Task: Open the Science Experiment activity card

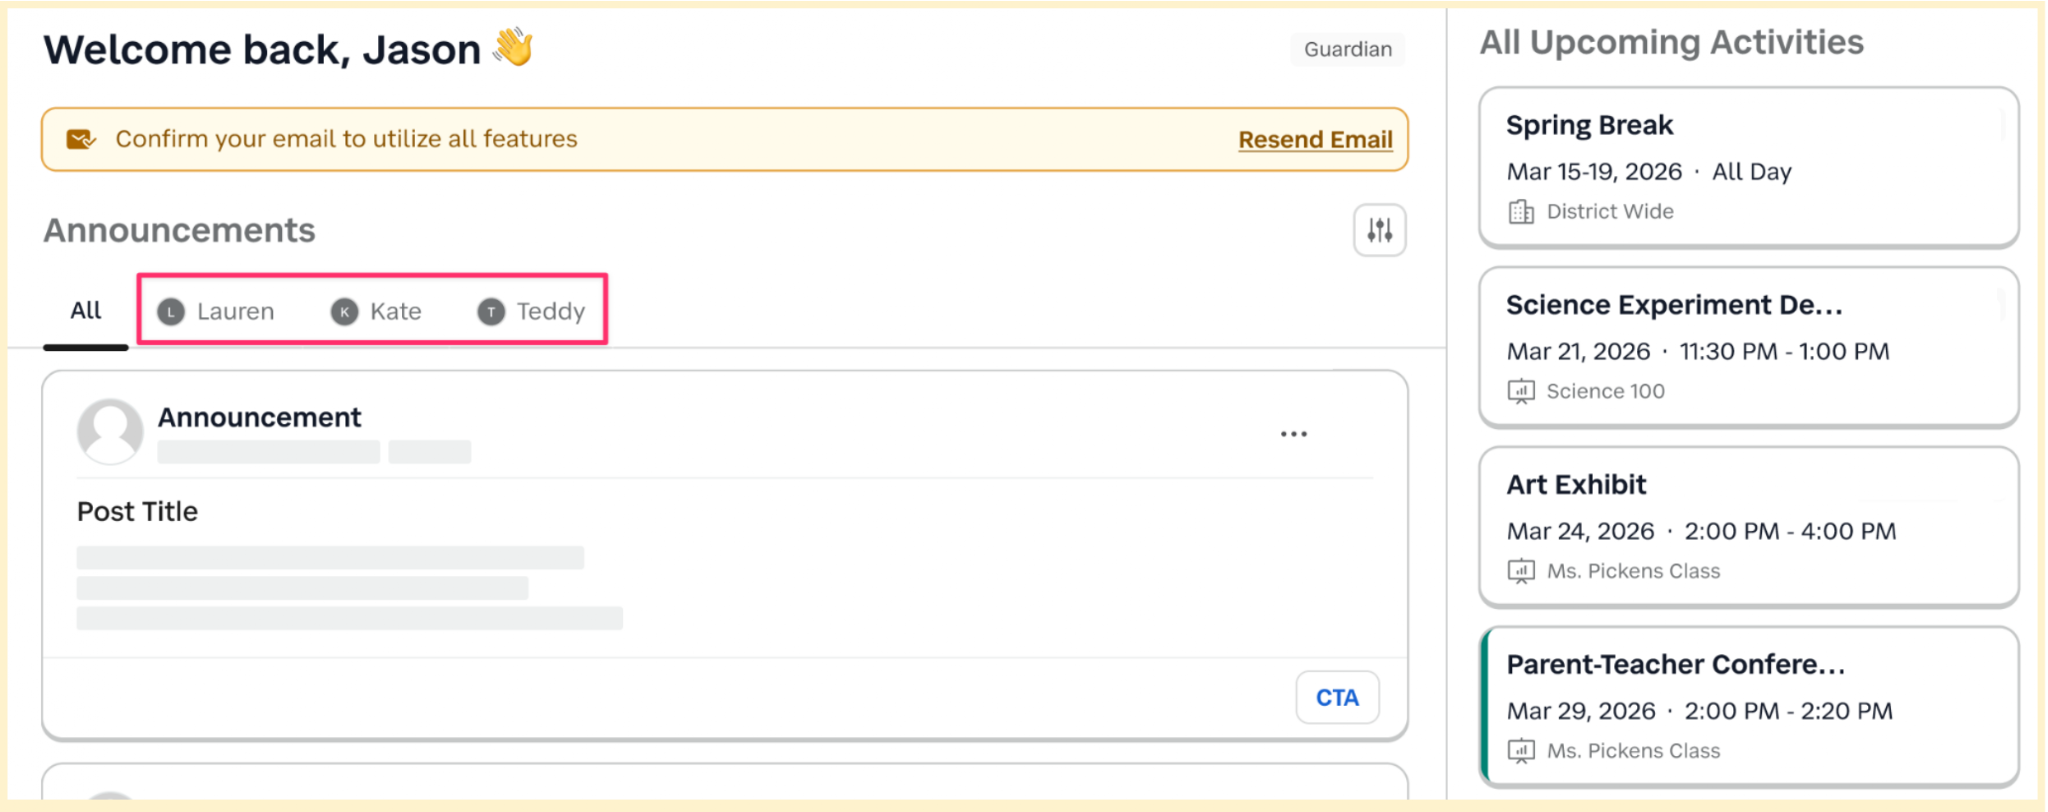Action: [1748, 347]
